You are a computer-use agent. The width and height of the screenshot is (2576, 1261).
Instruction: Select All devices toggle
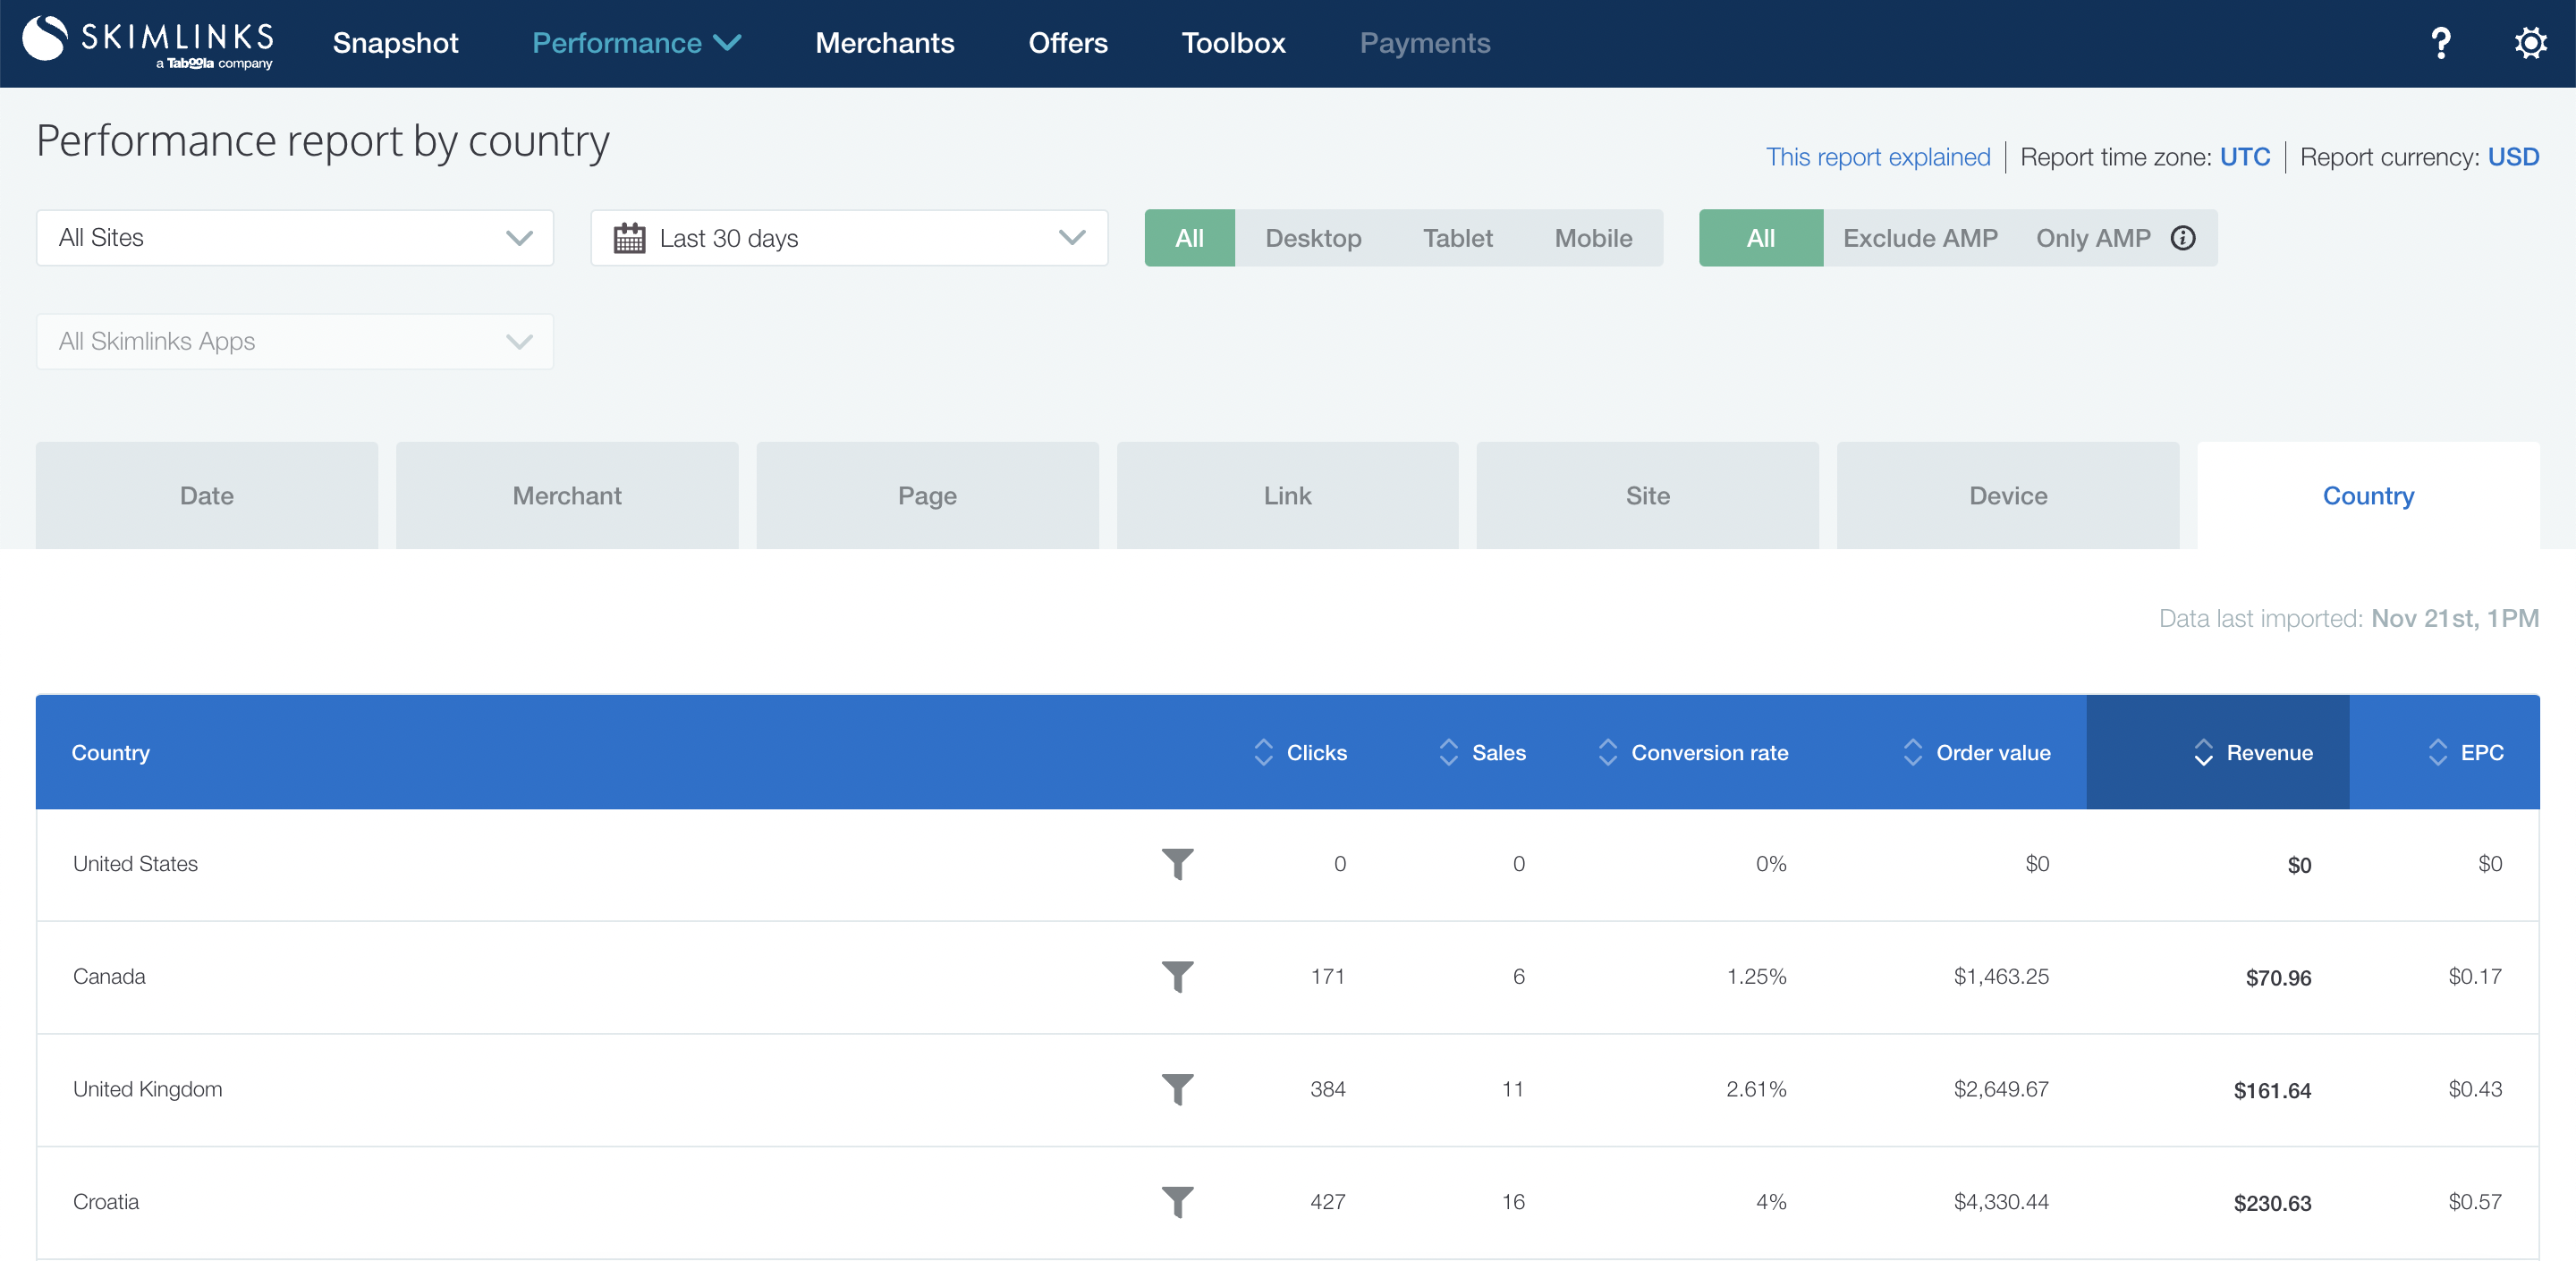(1189, 238)
